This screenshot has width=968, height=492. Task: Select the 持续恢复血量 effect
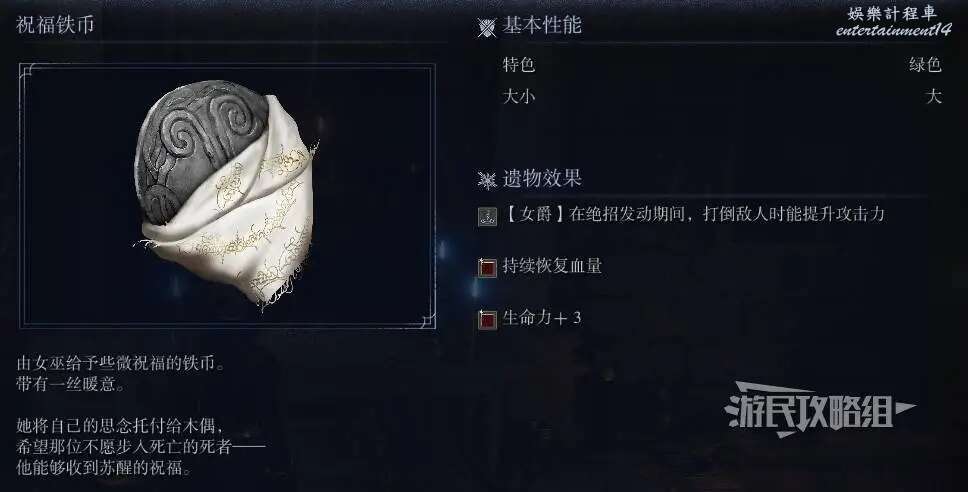552,266
